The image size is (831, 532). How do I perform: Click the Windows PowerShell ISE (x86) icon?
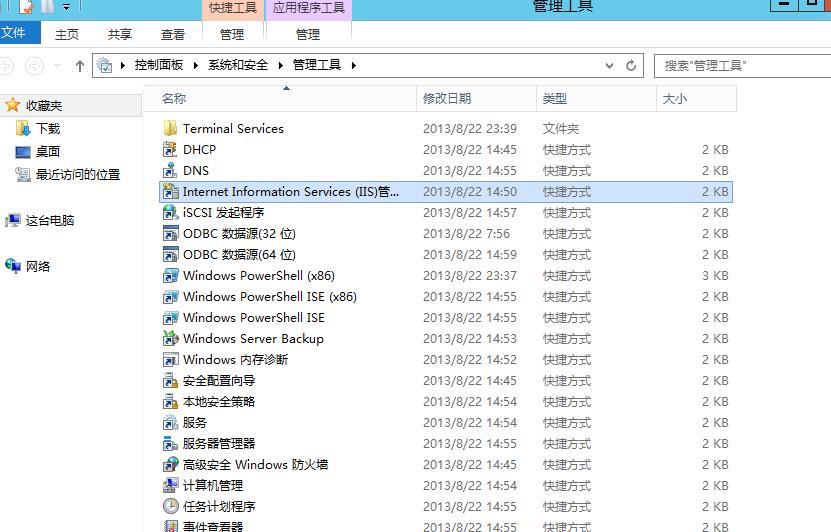[170, 297]
